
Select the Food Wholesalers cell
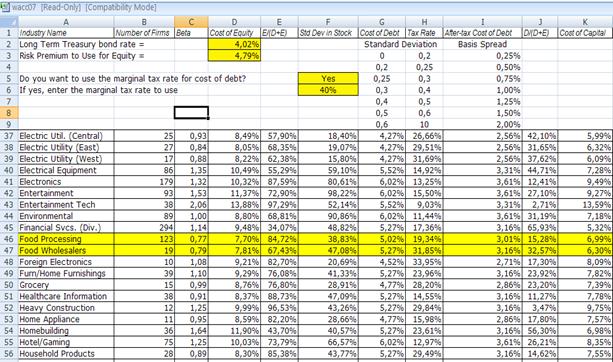click(66, 251)
